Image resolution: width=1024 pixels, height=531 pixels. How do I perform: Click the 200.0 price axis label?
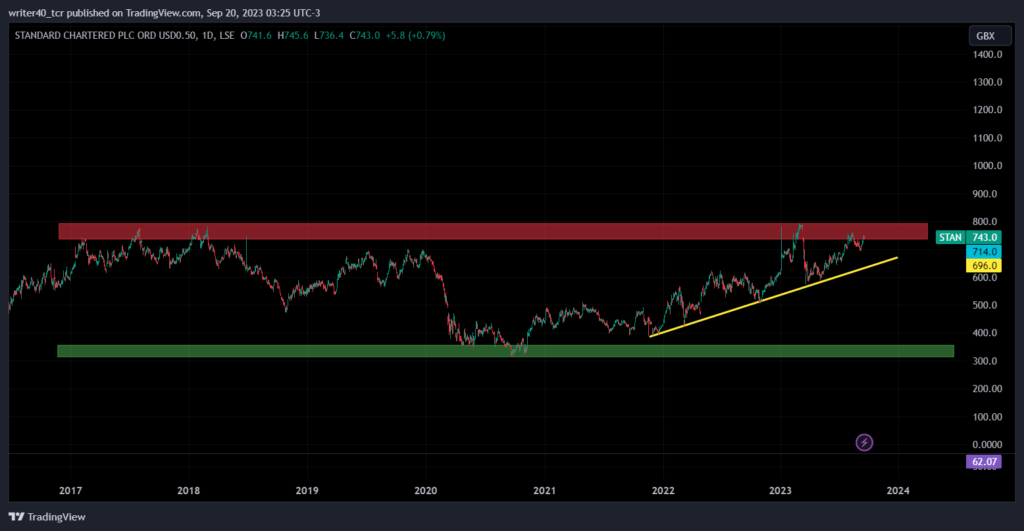(987, 389)
